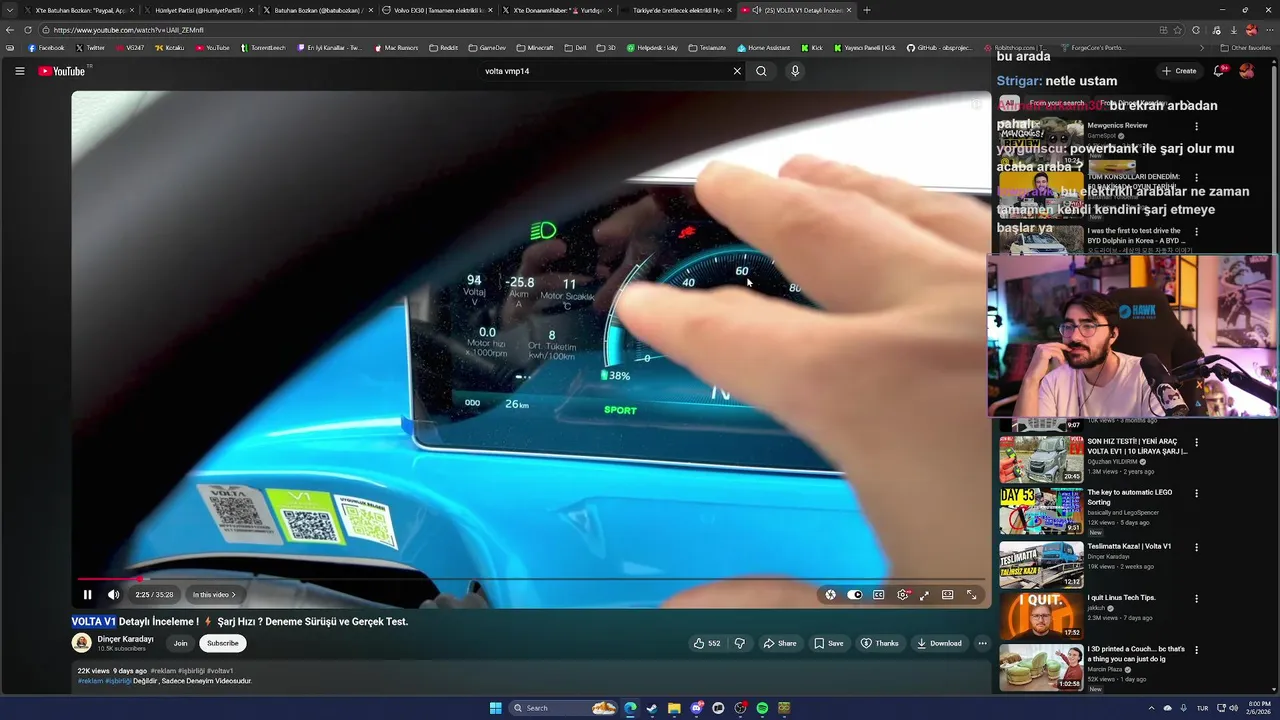1280x720 pixels.
Task: Switch to Türkiye'de üretilecek elektrikli tab
Action: pos(676,10)
